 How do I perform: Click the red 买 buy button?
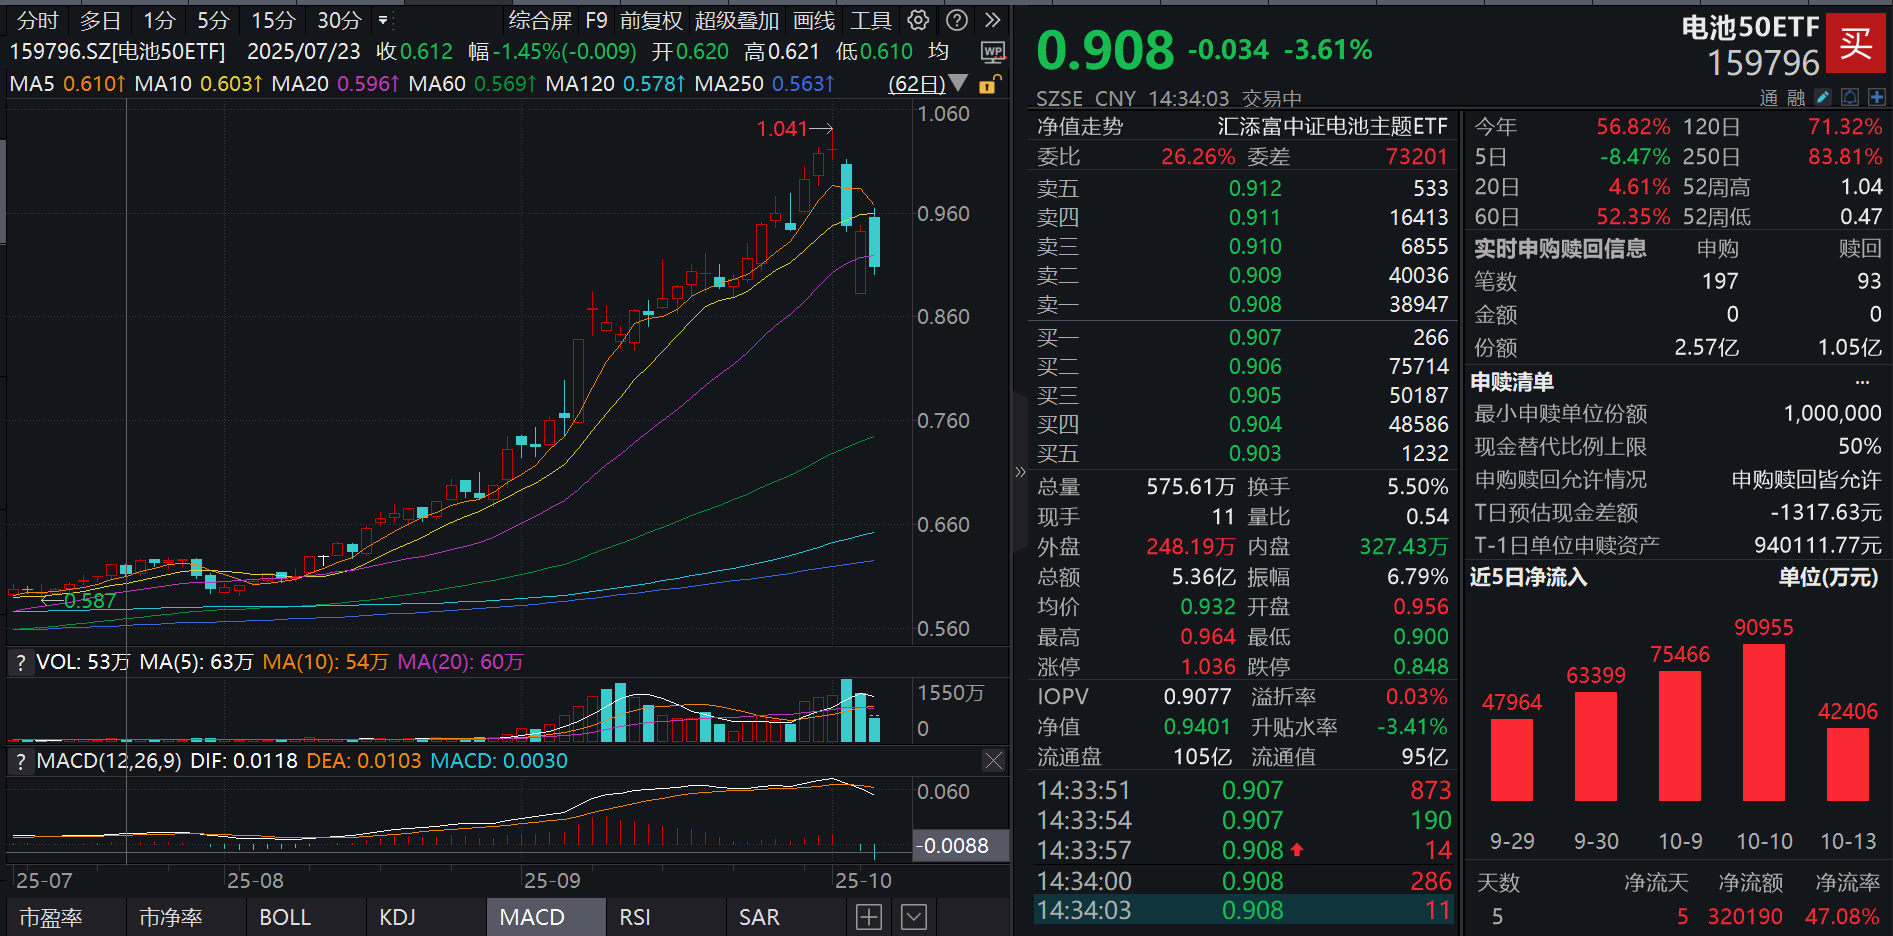coord(1856,44)
